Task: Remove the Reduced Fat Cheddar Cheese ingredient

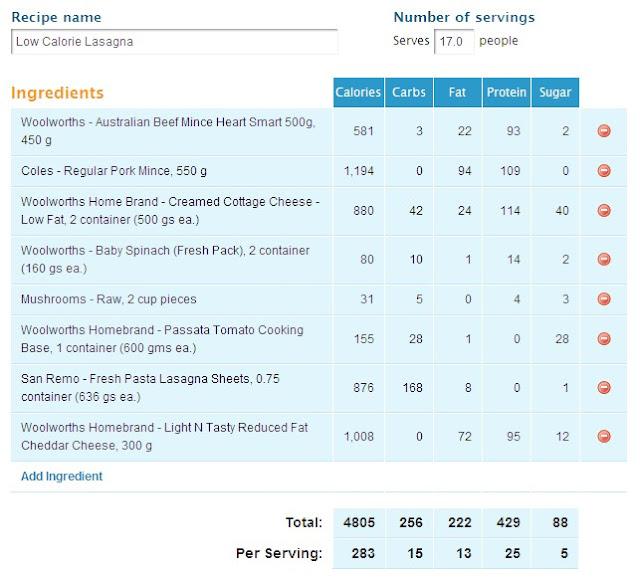Action: 604,436
